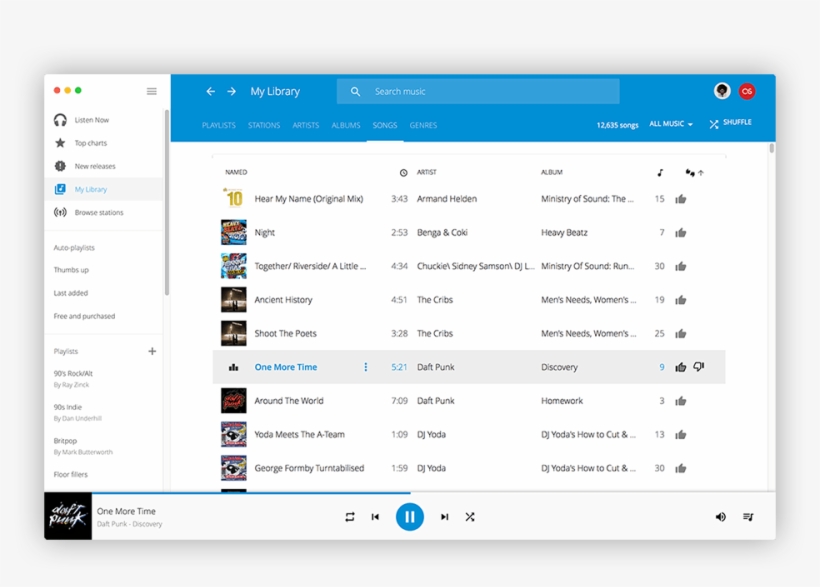This screenshot has width=820, height=587.
Task: Sort by the rating thumbs column
Action: pos(694,173)
